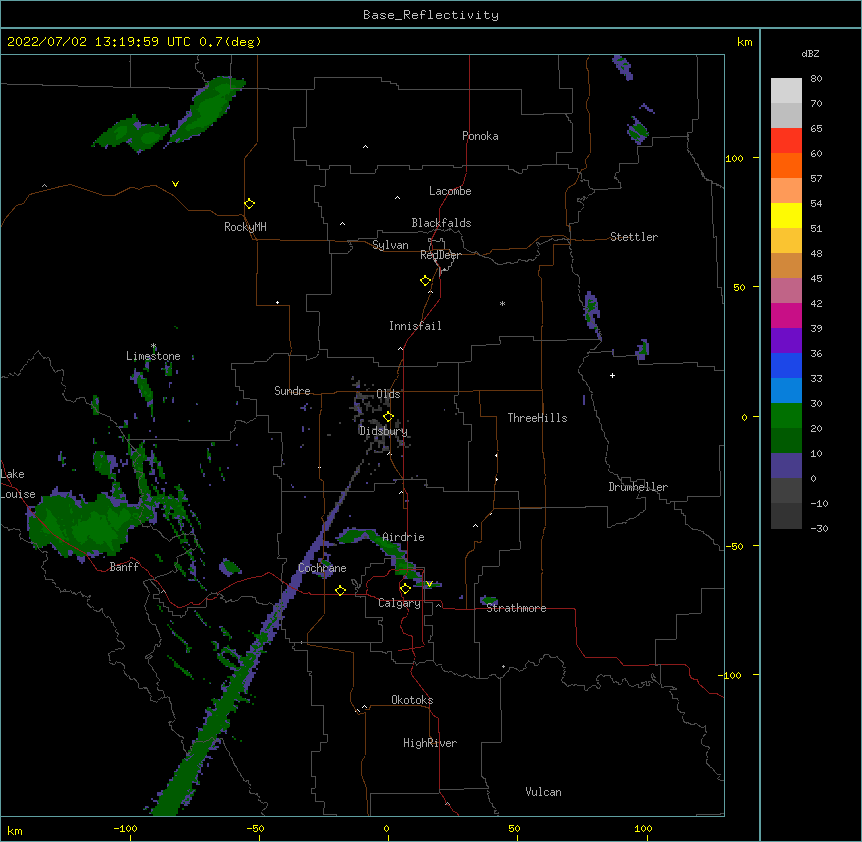Click the yellow diamond marker beside Olds
Screen dimensions: 862x842
tap(388, 417)
